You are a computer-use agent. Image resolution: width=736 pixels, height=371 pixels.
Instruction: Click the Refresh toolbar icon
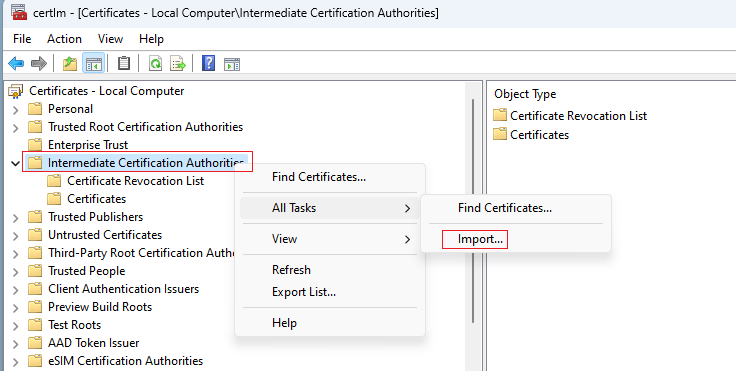coord(155,63)
